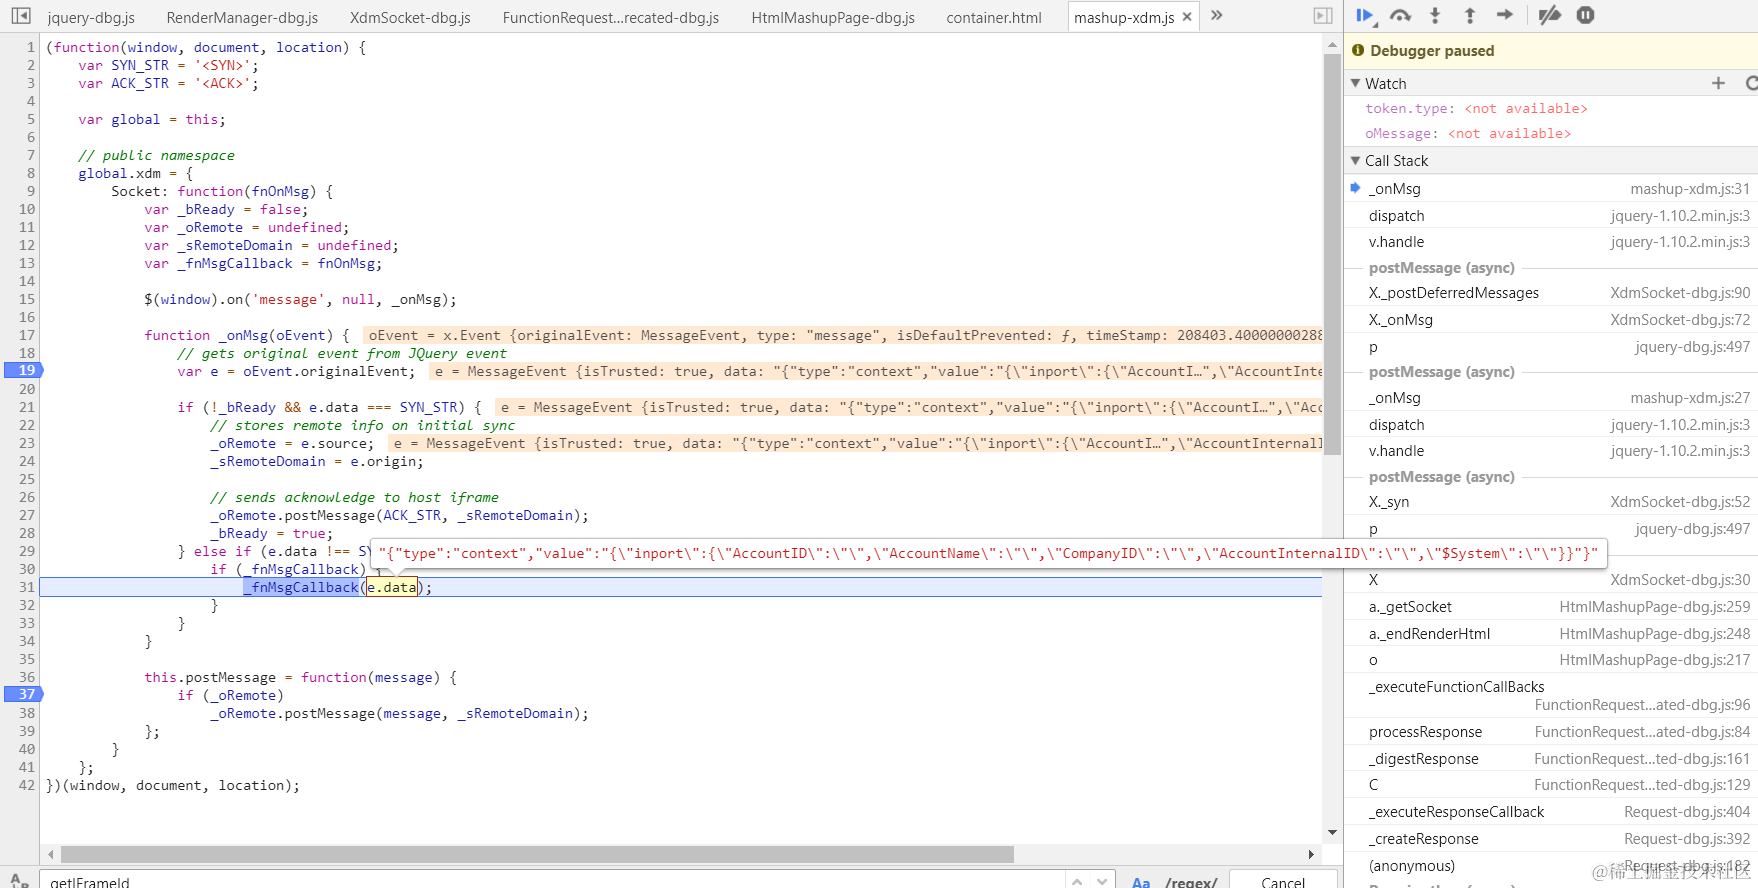Select _executeFunctionCallBacks stack frame
The width and height of the screenshot is (1758, 888).
coord(1551,696)
